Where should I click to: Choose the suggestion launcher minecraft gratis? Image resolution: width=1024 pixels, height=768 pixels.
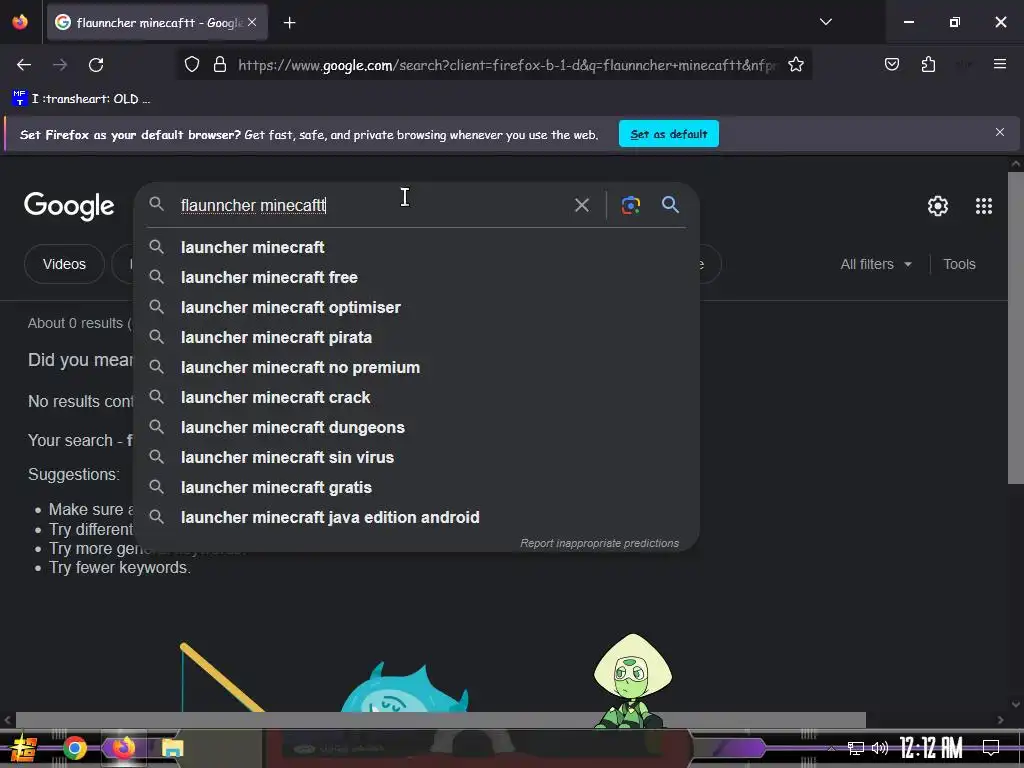point(417,487)
